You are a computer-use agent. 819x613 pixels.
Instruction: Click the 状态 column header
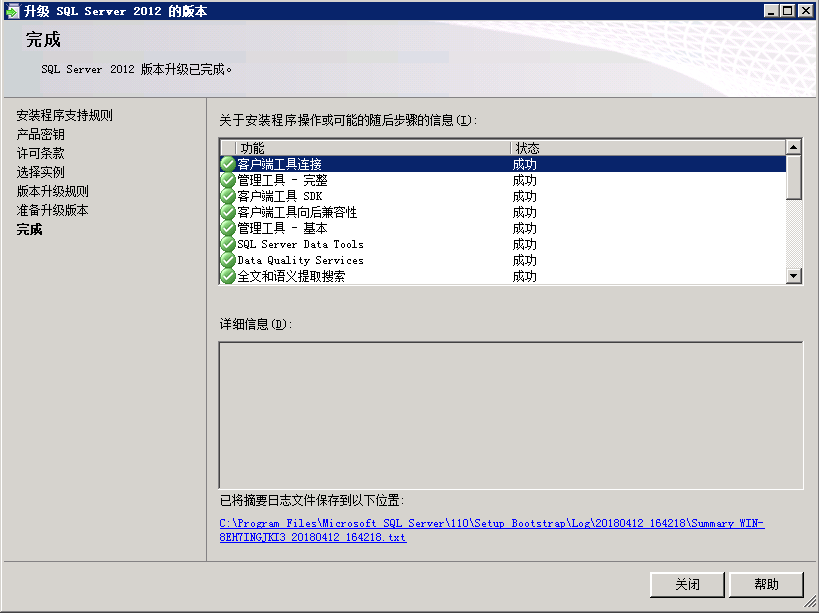pyautogui.click(x=648, y=148)
